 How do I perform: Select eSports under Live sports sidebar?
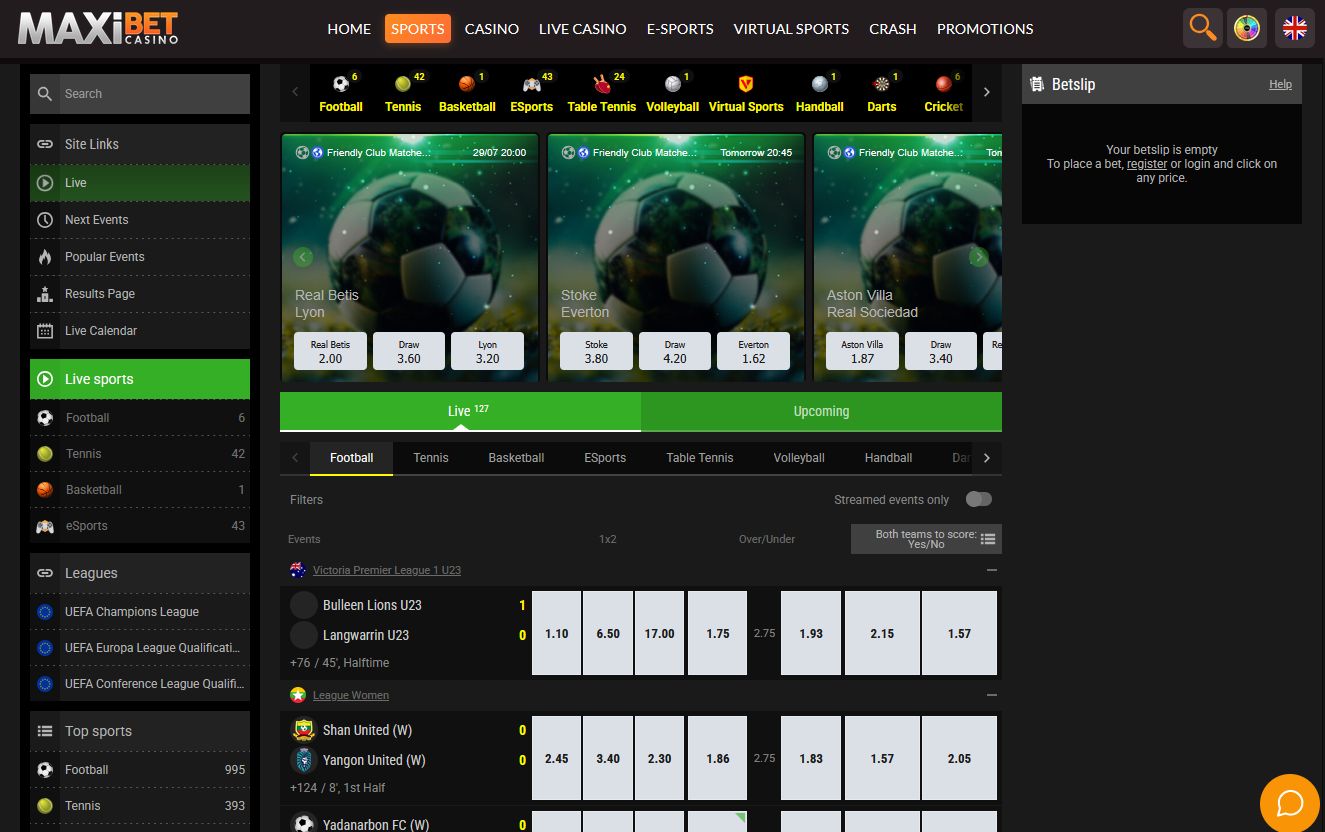(140, 526)
